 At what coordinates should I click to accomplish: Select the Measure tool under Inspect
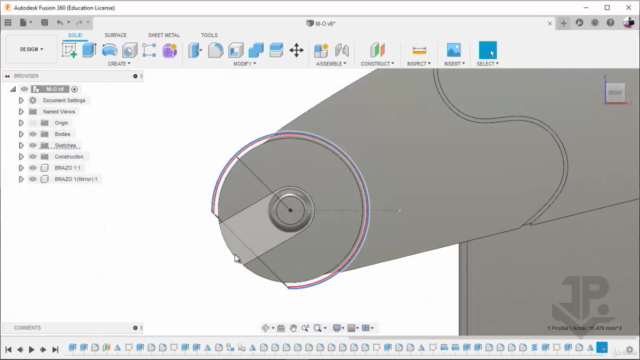coord(419,50)
